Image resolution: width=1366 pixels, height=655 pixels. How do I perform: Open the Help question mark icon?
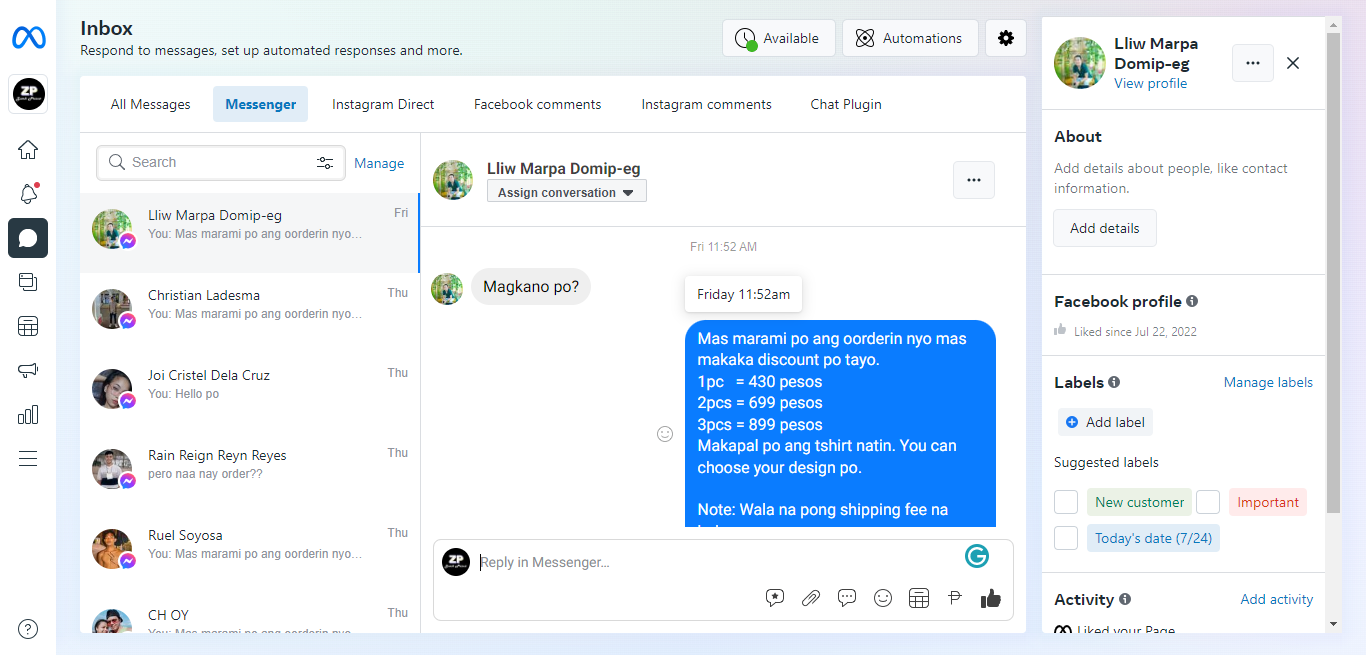coord(28,629)
